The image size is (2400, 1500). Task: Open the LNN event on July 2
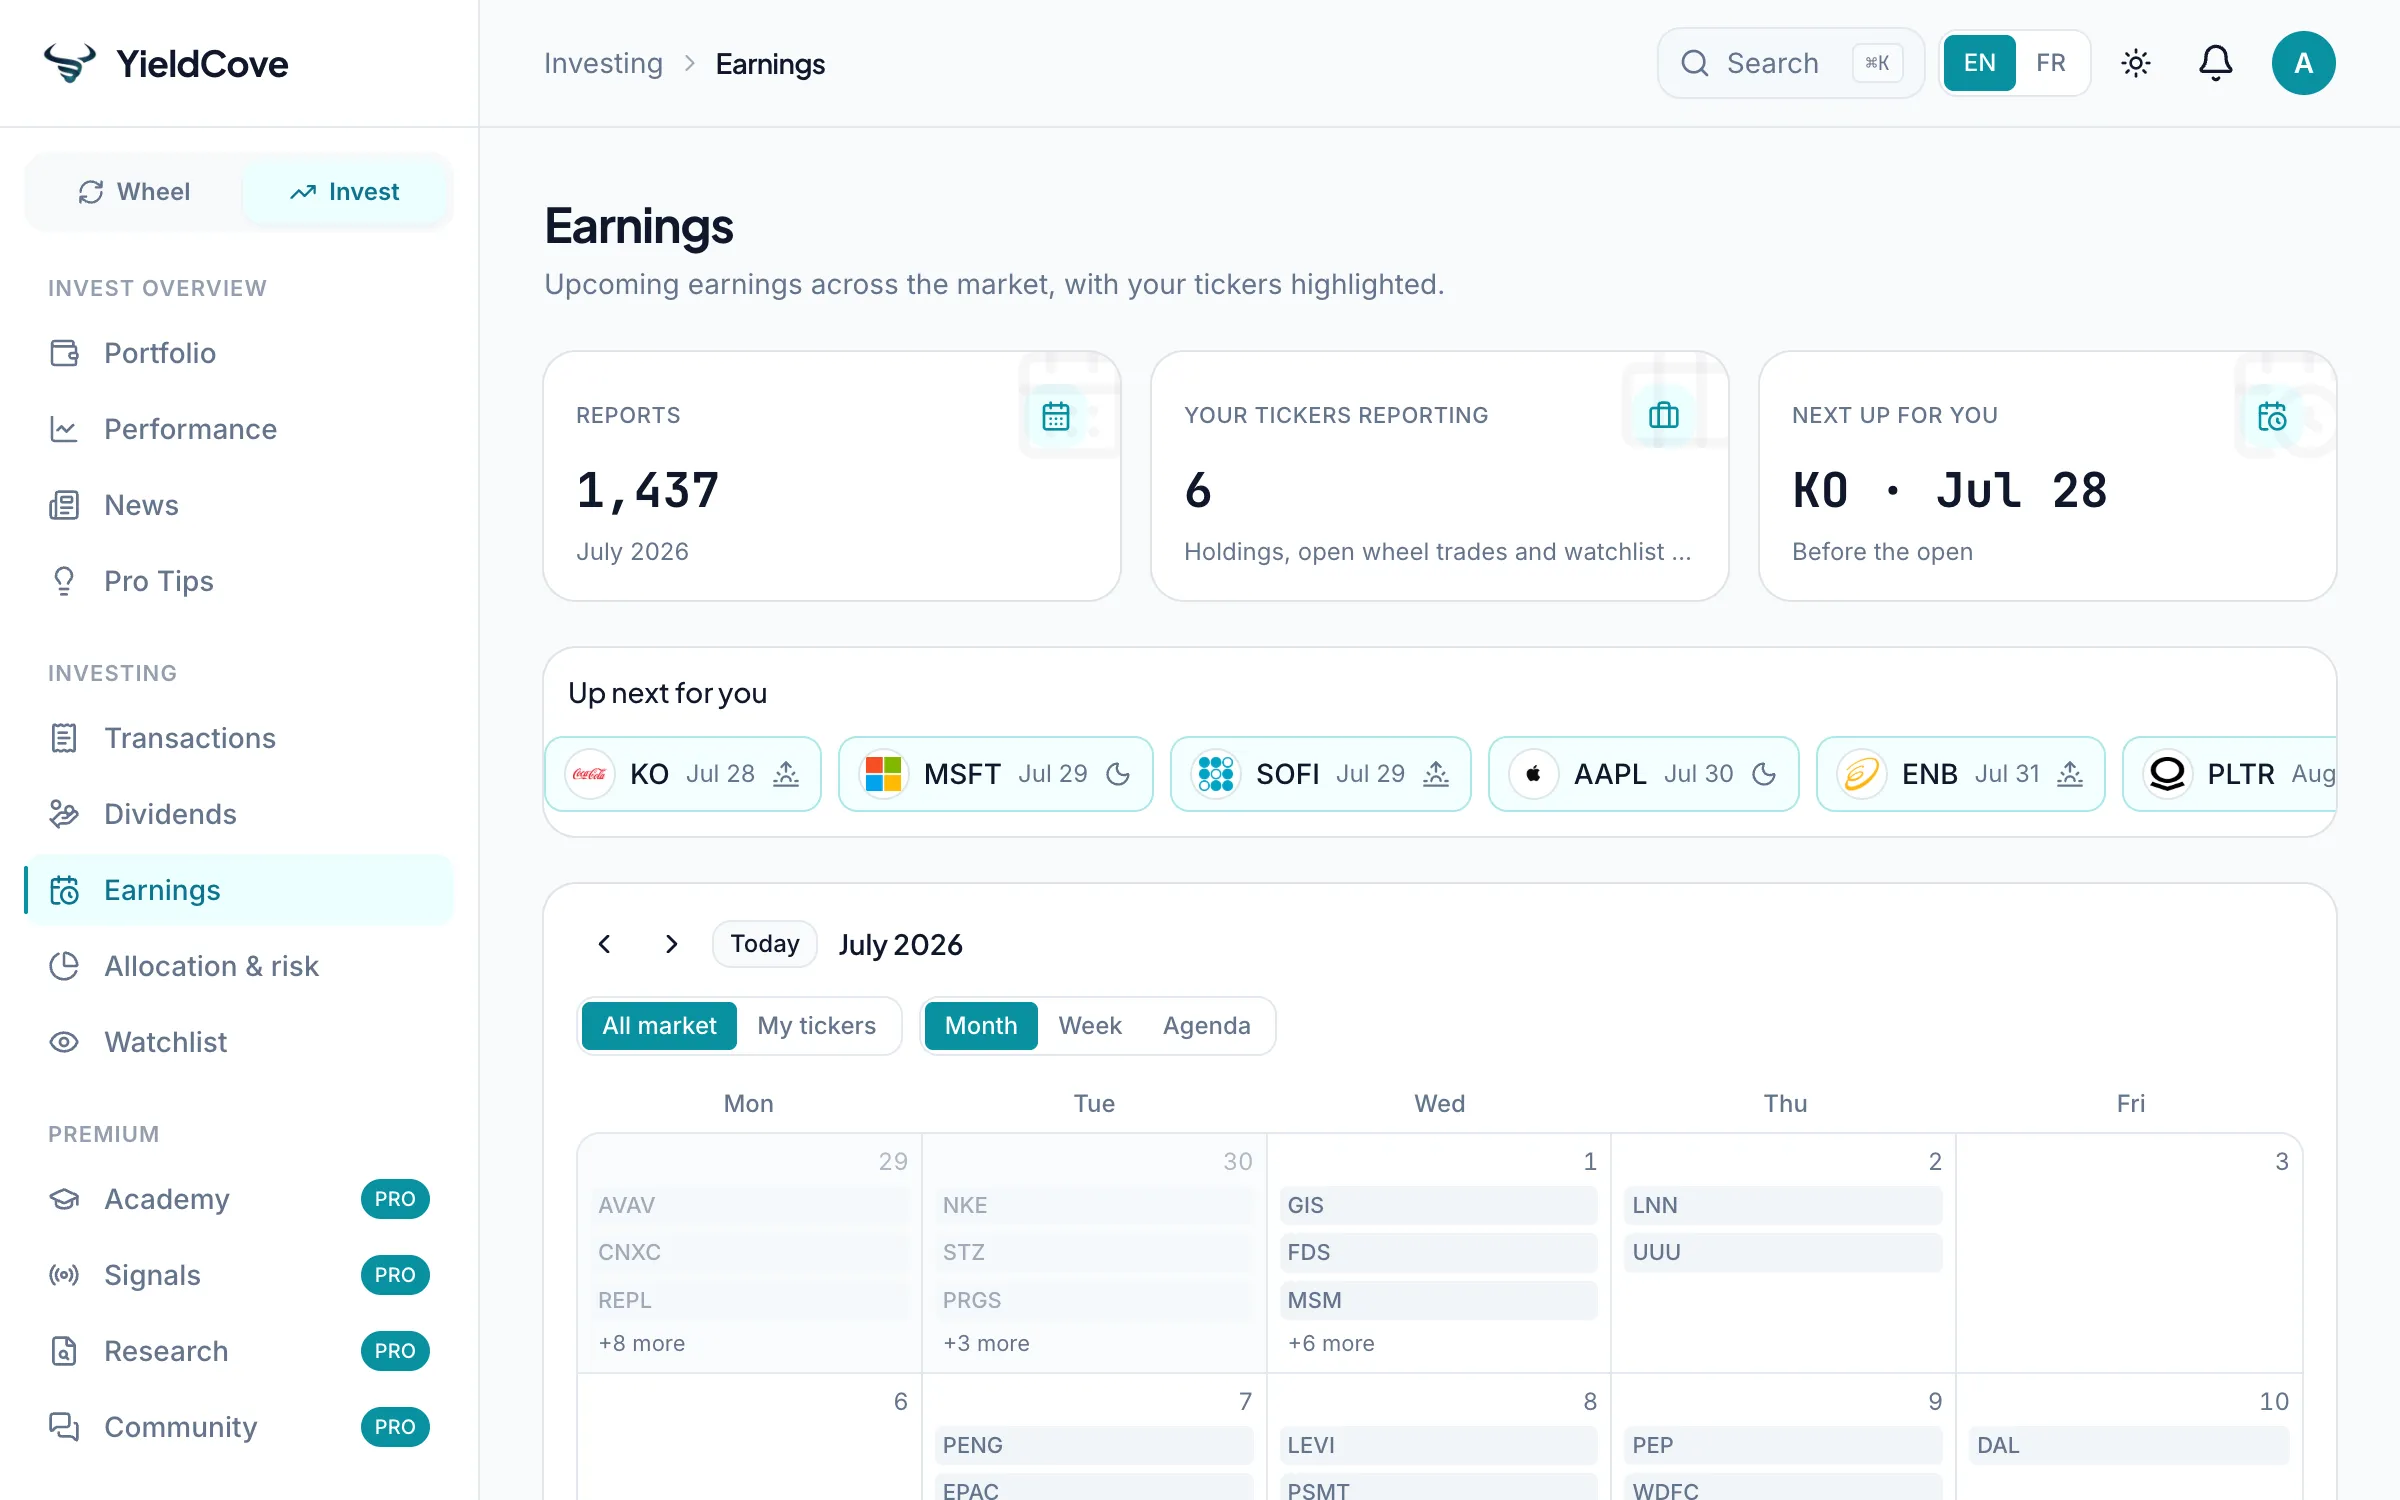[x=1783, y=1205]
